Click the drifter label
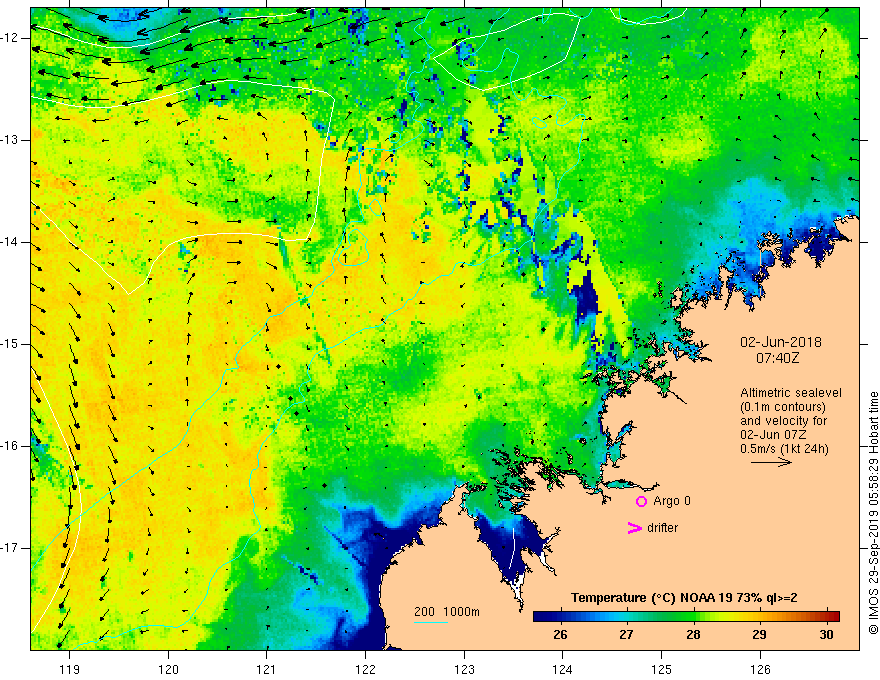This screenshot has height=680, width=880. coord(662,528)
